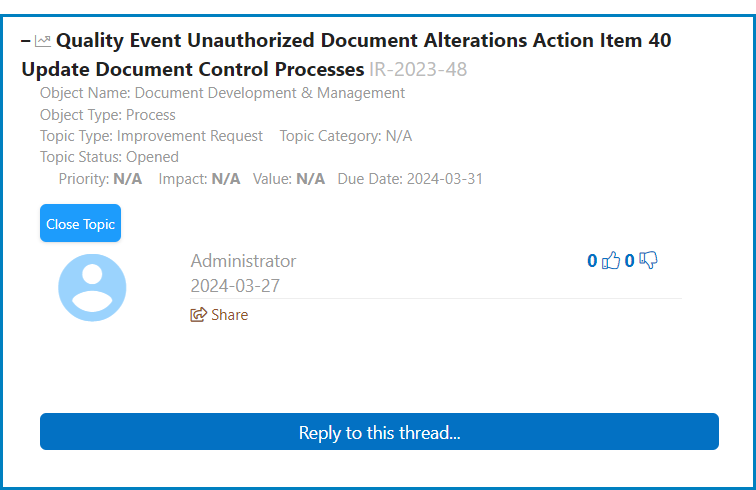Click the dislike count beside thumbs-down
Image resolution: width=756 pixels, height=490 pixels.
tap(630, 261)
